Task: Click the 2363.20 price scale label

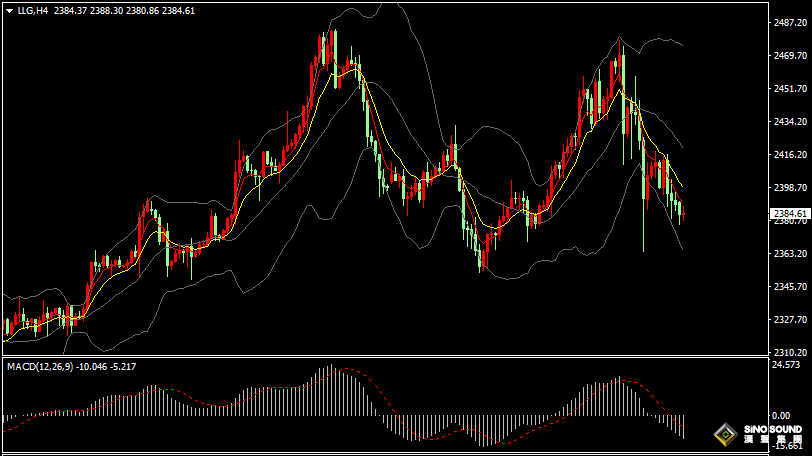Action: coord(790,254)
